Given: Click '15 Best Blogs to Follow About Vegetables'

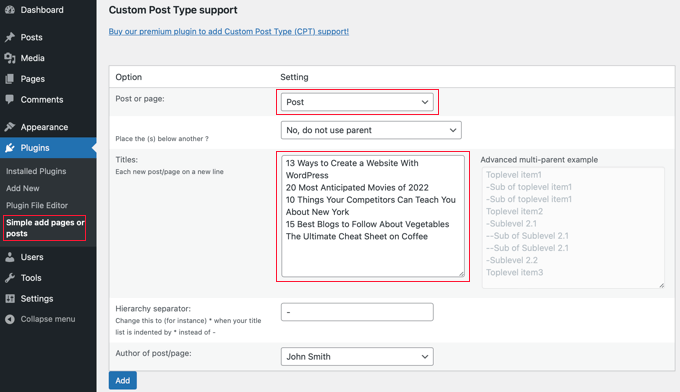Looking at the screenshot, I should pyautogui.click(x=367, y=224).
